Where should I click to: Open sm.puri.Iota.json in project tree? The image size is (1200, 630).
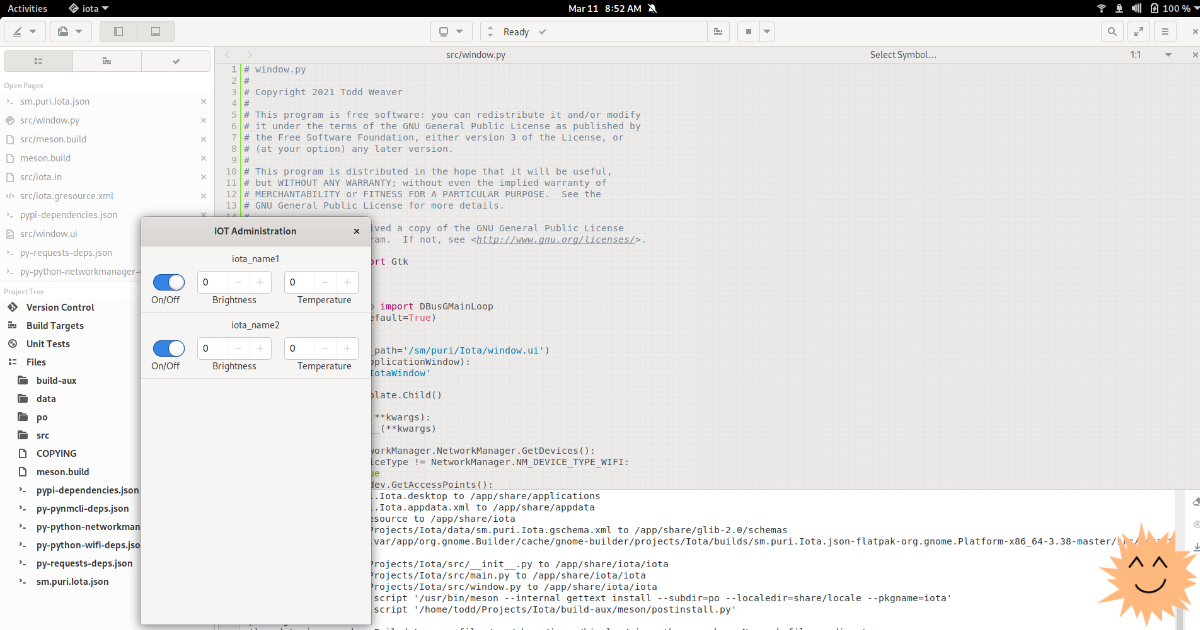pyautogui.click(x=72, y=581)
